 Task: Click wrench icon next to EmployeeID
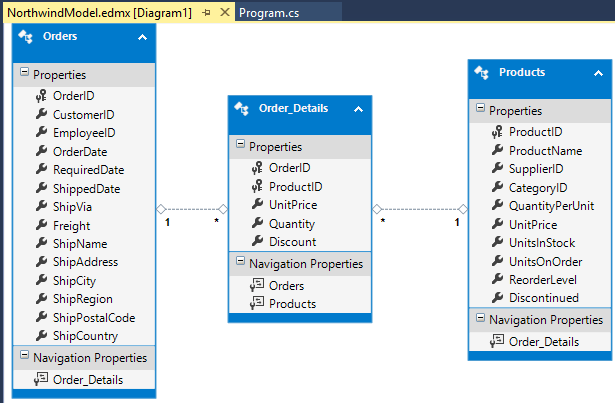(x=41, y=132)
